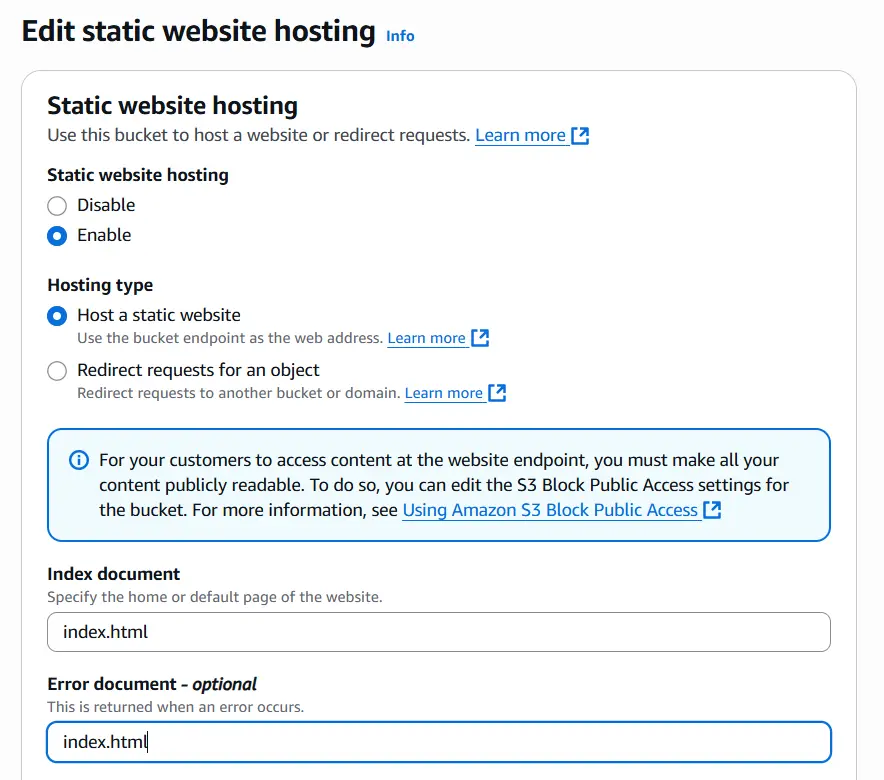Open Using Amazon S3 Block Public Access link
This screenshot has height=780, width=884.
549,510
